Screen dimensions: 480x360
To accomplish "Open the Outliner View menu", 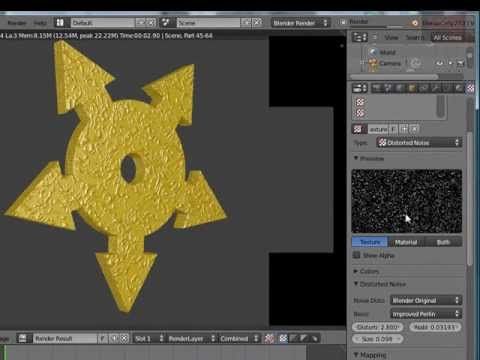I will point(391,37).
